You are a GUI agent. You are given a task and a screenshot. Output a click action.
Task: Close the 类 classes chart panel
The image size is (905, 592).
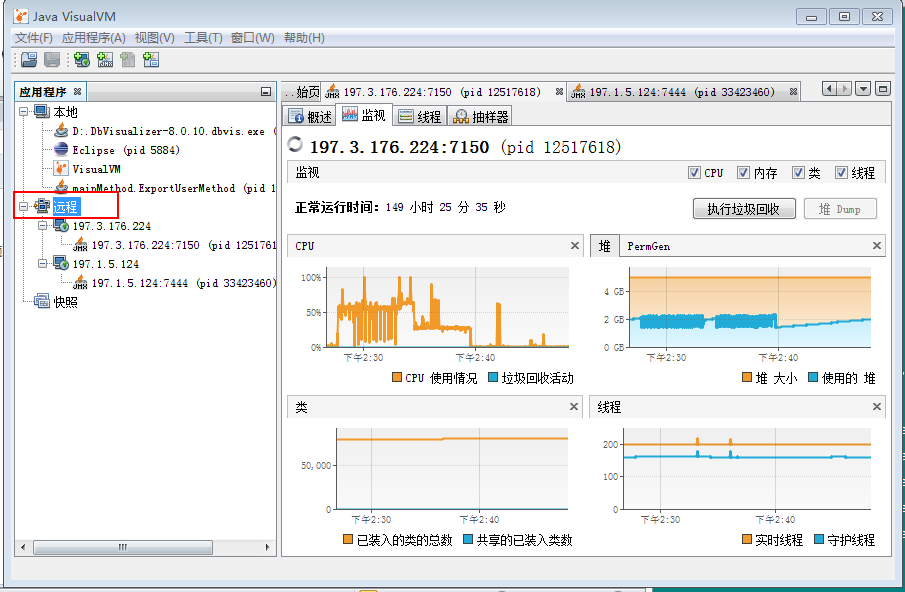(x=574, y=407)
